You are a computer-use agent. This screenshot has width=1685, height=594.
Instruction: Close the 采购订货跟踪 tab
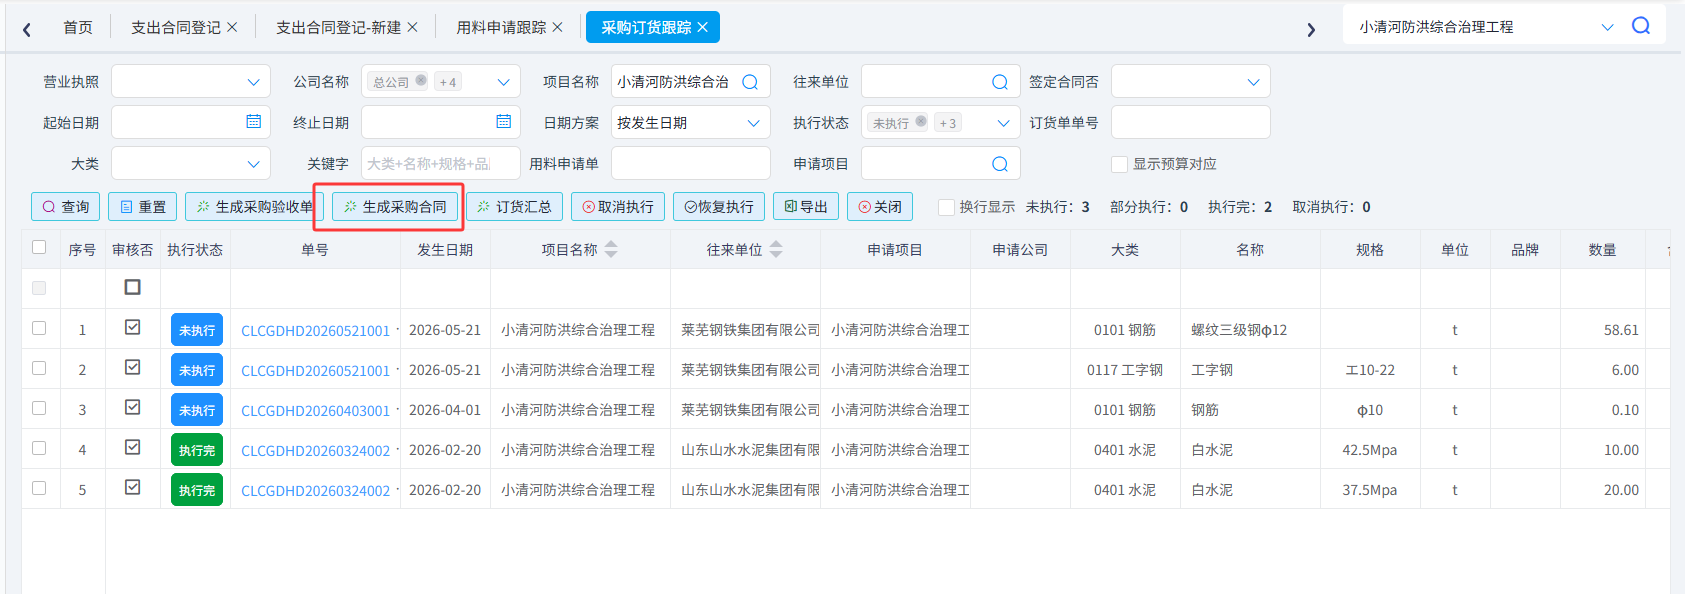click(703, 27)
